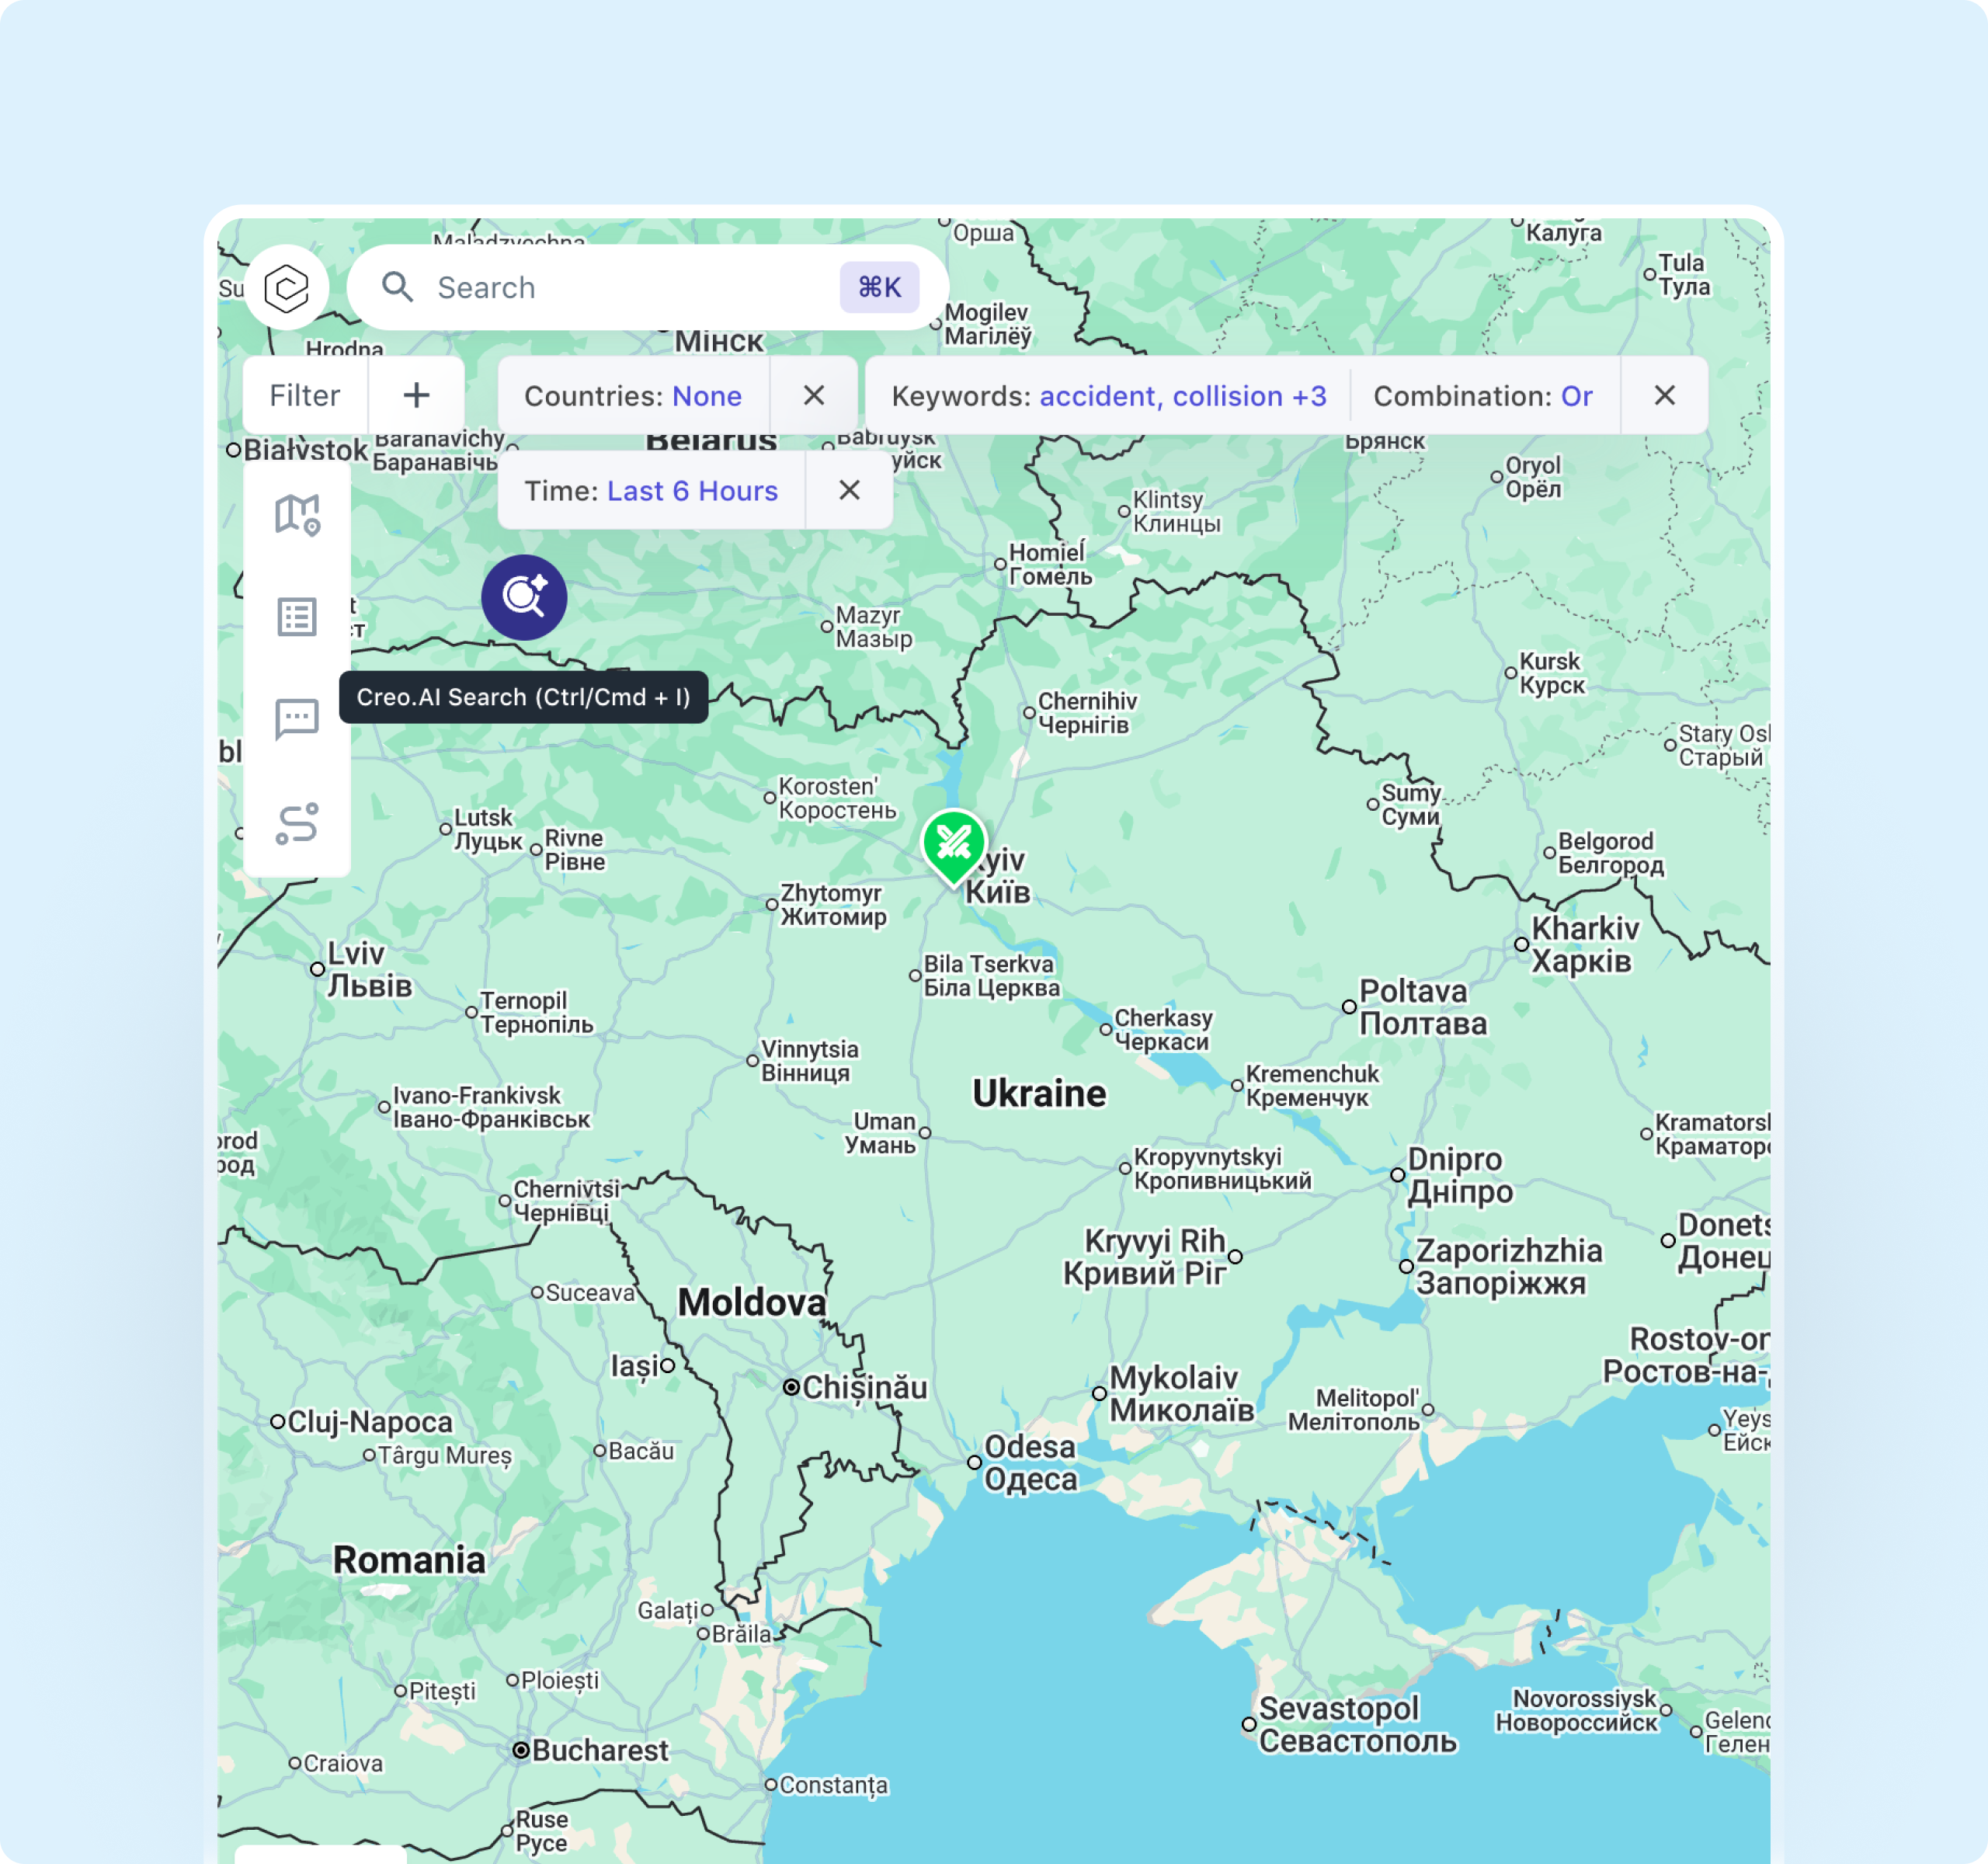This screenshot has height=1864, width=1988.
Task: Add a new filter with plus
Action: [x=416, y=395]
